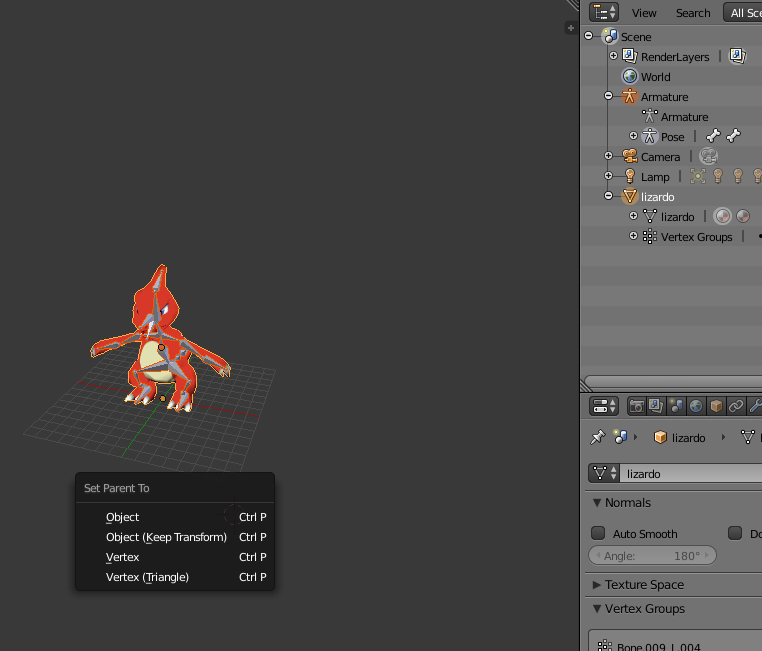Open the Outliner editor type selector
This screenshot has width=762, height=651.
604,13
